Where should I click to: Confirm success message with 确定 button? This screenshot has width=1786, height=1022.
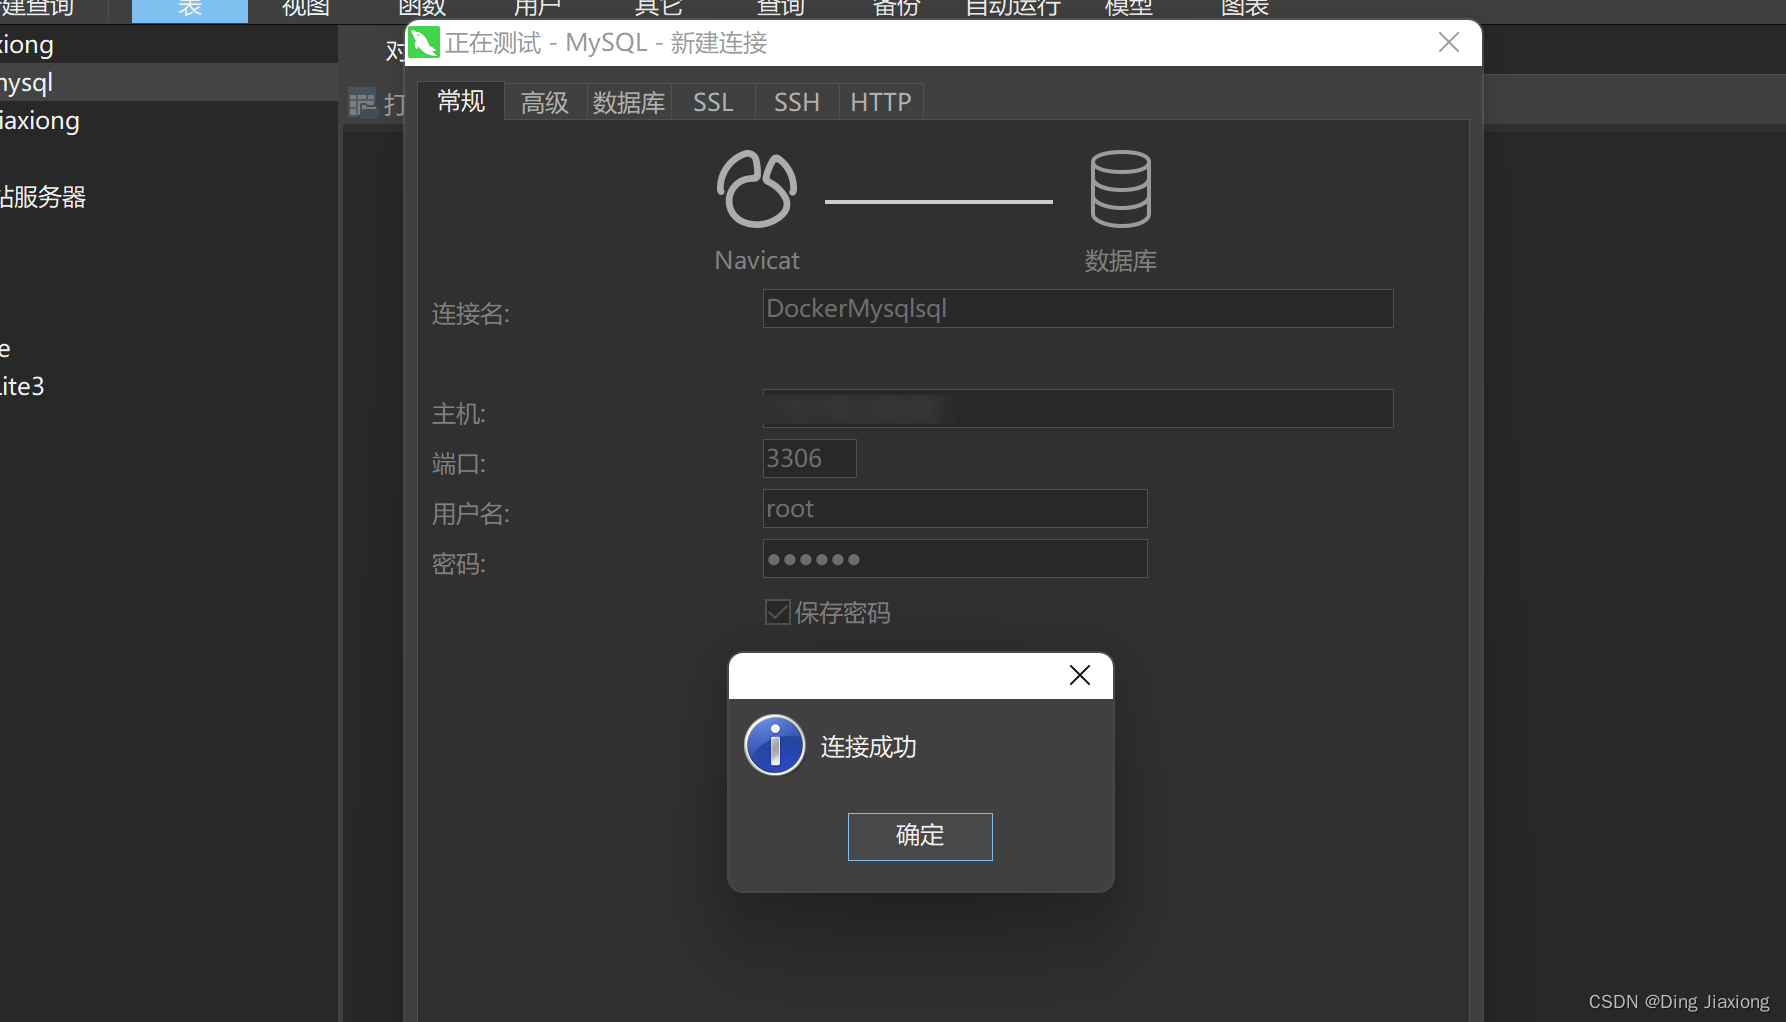(920, 836)
